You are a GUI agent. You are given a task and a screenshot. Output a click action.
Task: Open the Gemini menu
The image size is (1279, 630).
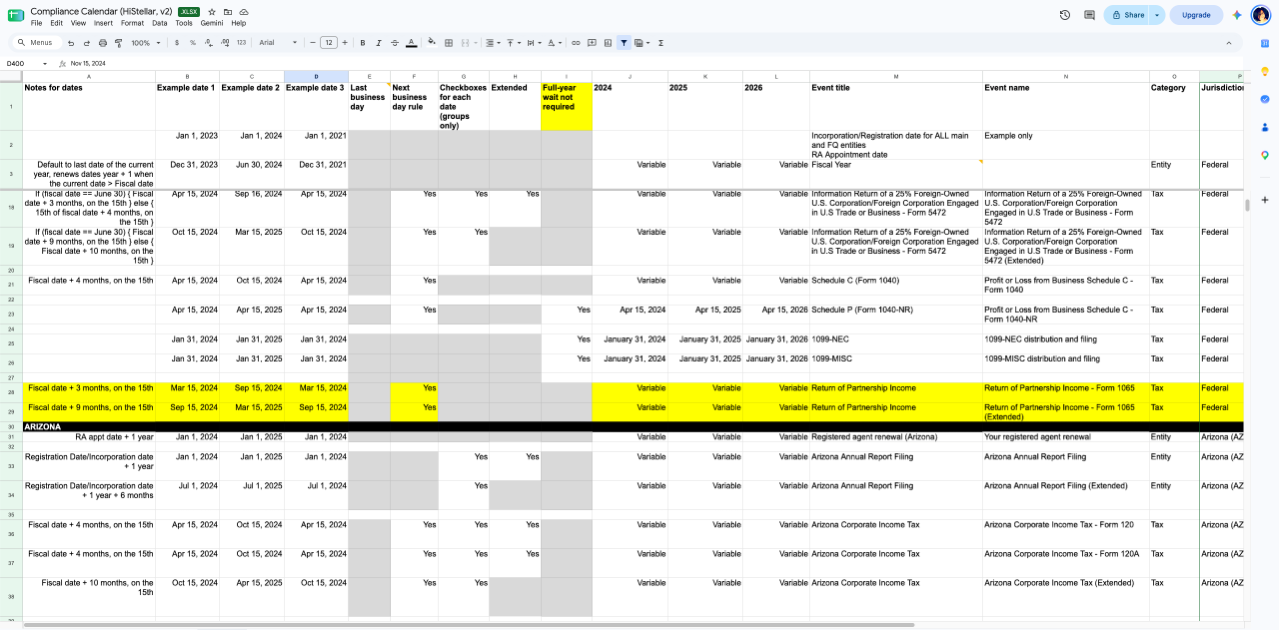pos(212,23)
